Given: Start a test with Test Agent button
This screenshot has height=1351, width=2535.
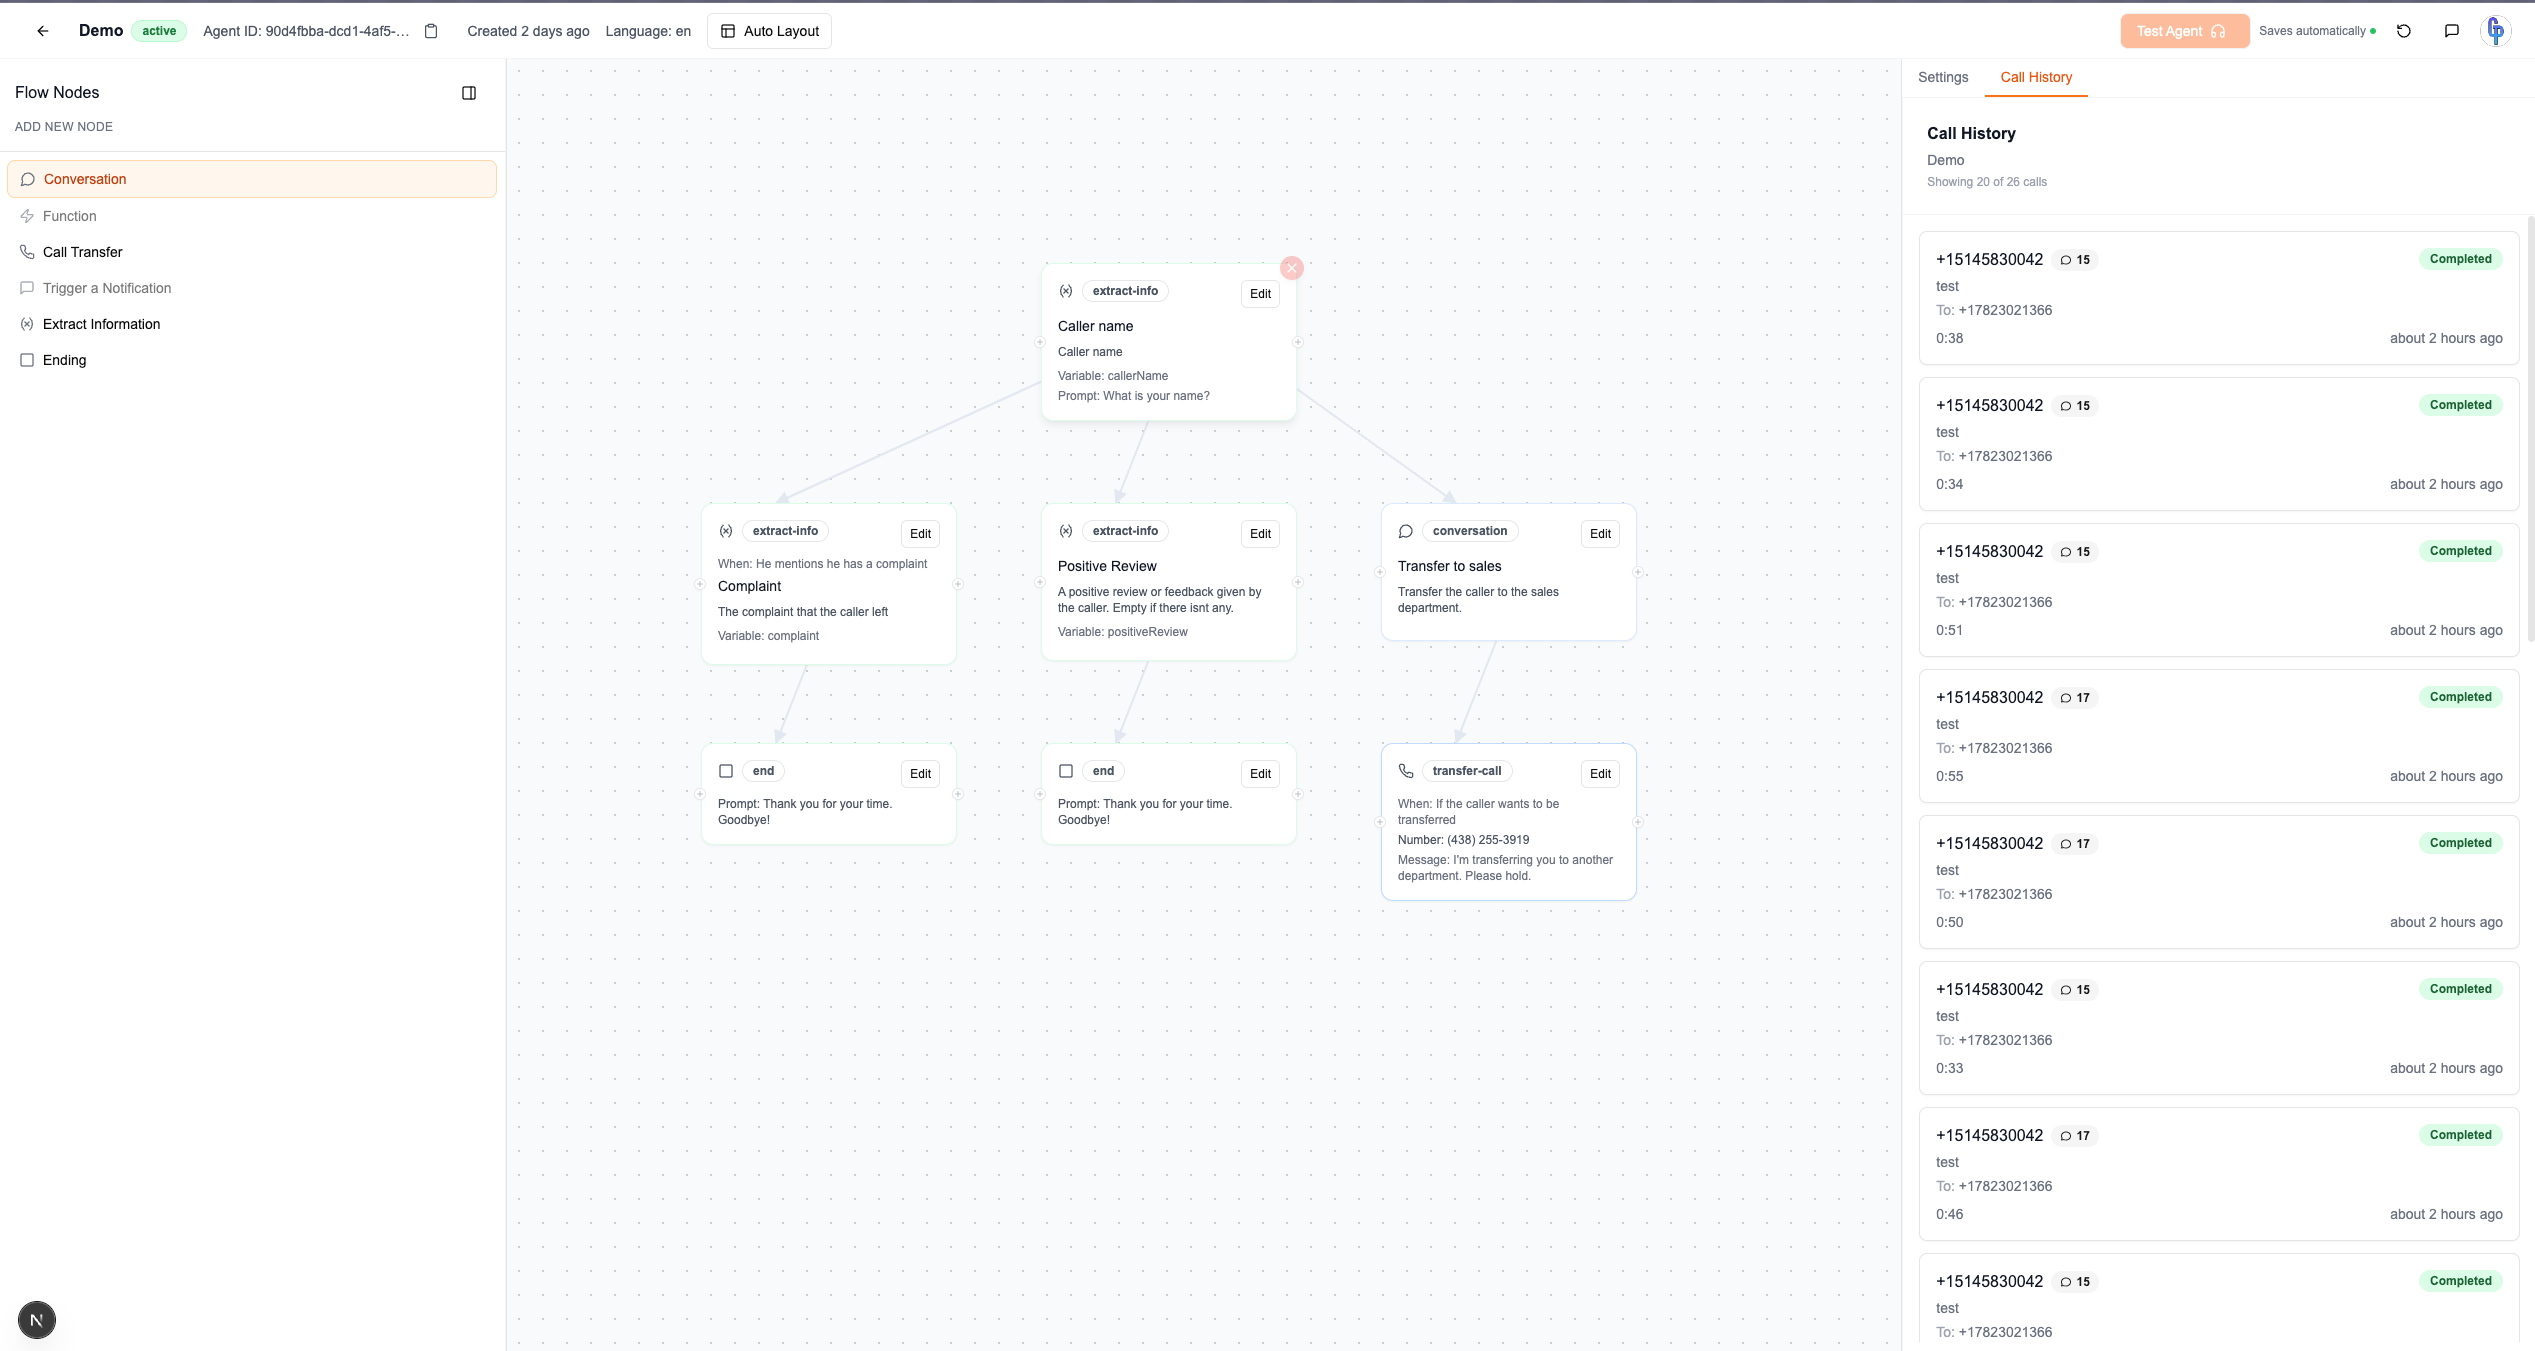Looking at the screenshot, I should (x=2184, y=31).
